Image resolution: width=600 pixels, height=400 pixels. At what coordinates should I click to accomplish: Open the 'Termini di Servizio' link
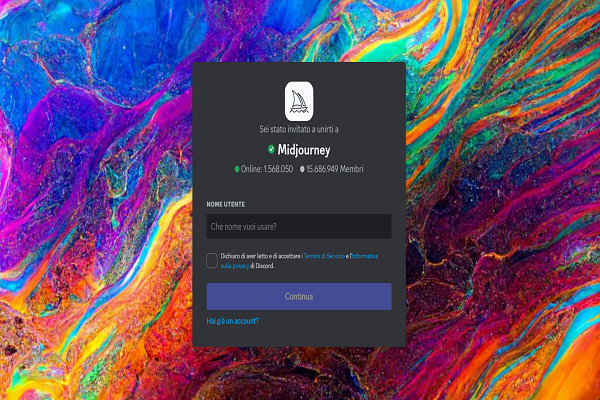324,256
